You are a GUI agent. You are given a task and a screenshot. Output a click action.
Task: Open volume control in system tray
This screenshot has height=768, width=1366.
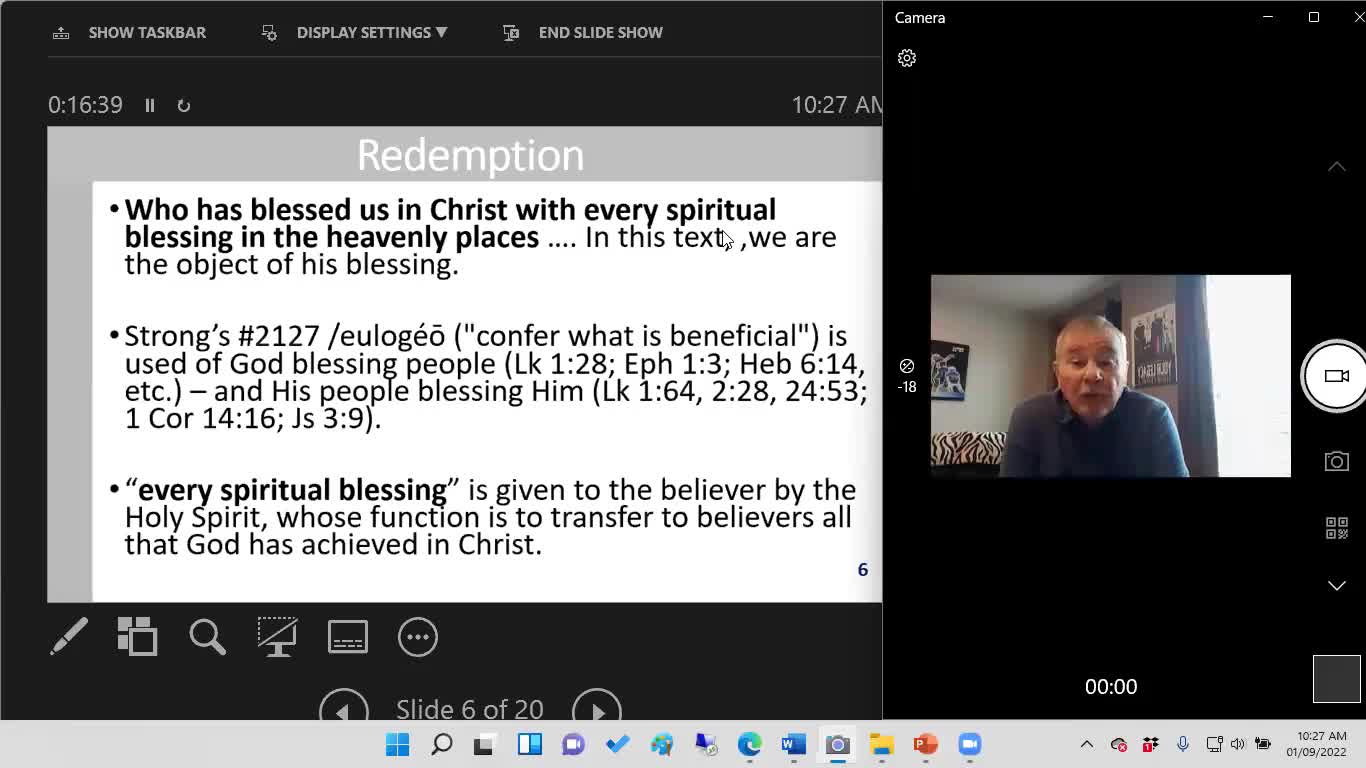(x=1238, y=744)
